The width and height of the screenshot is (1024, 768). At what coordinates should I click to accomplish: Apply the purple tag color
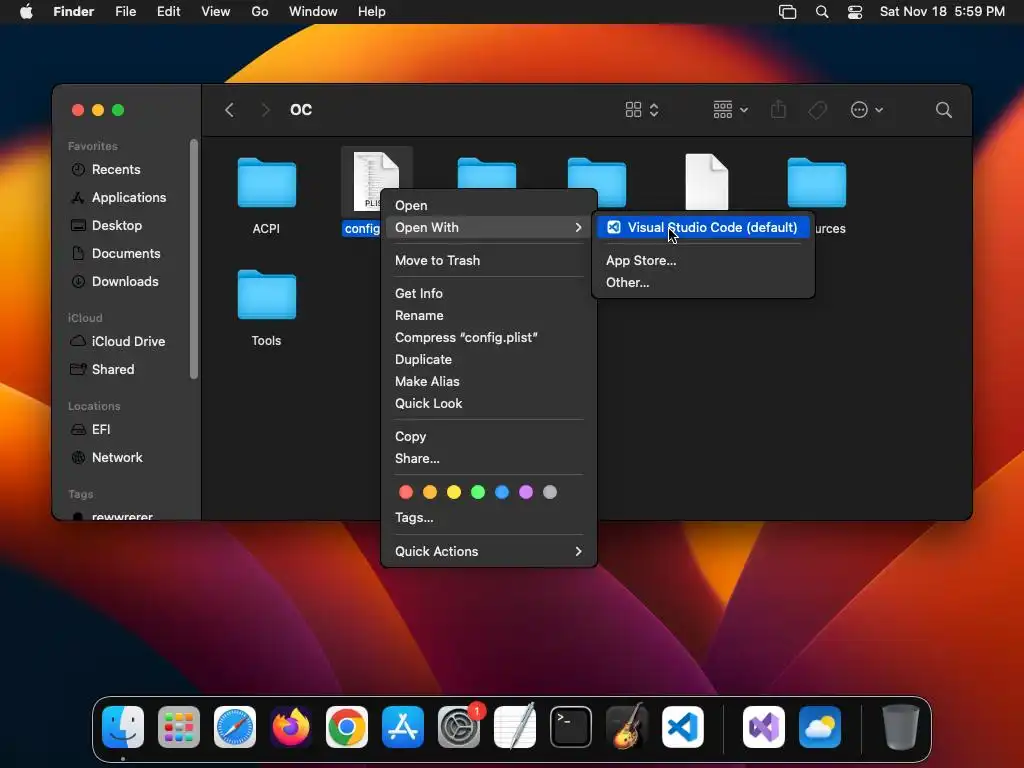(x=526, y=492)
